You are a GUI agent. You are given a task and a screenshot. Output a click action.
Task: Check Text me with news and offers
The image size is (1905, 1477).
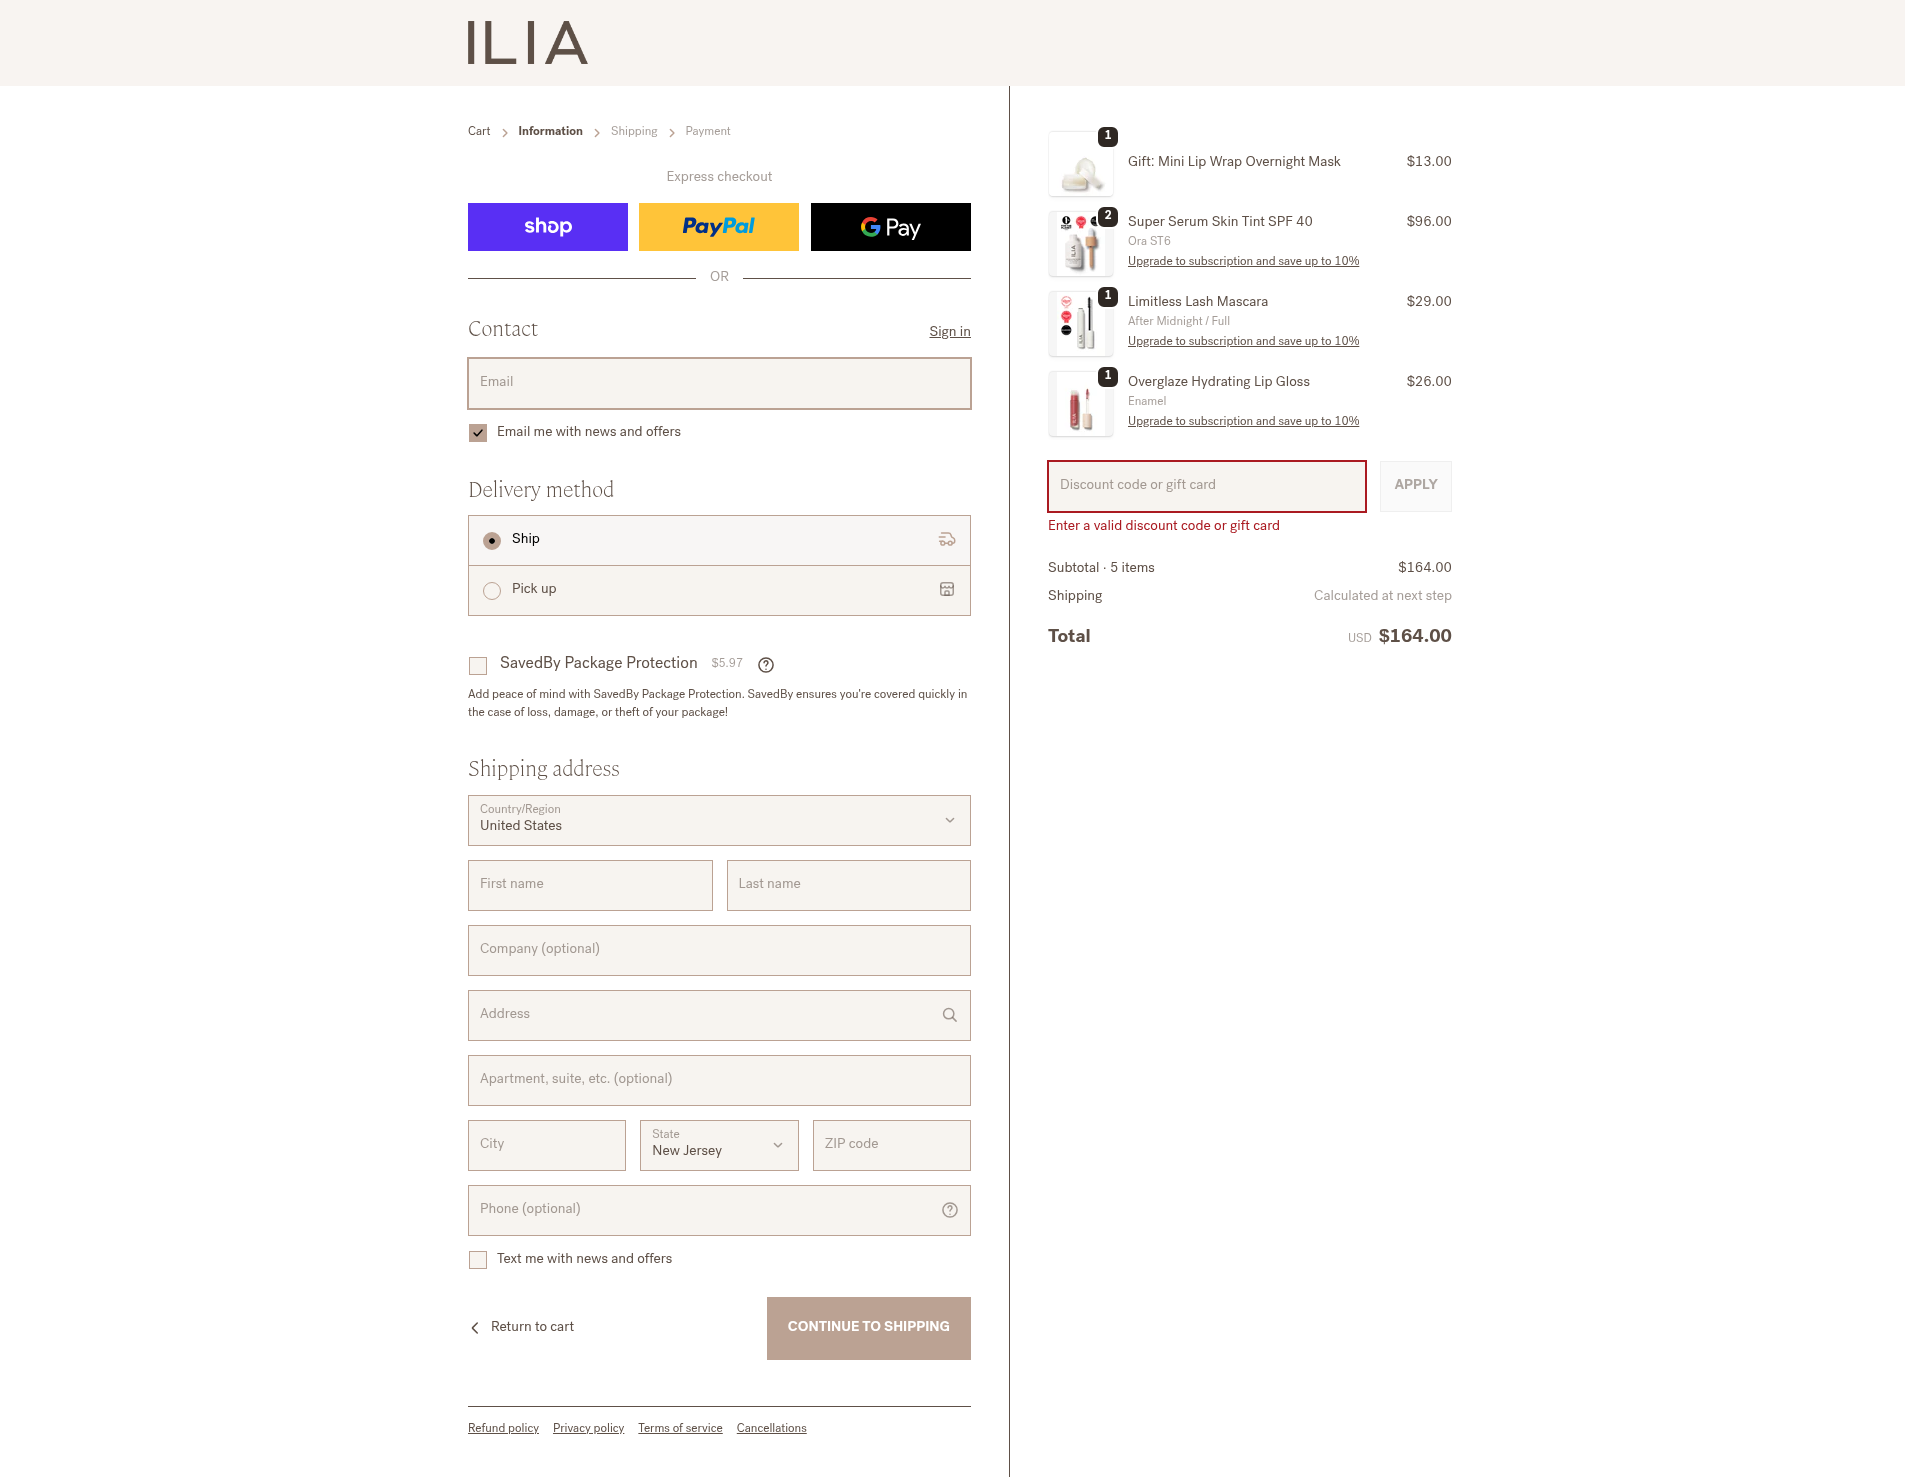478,1260
